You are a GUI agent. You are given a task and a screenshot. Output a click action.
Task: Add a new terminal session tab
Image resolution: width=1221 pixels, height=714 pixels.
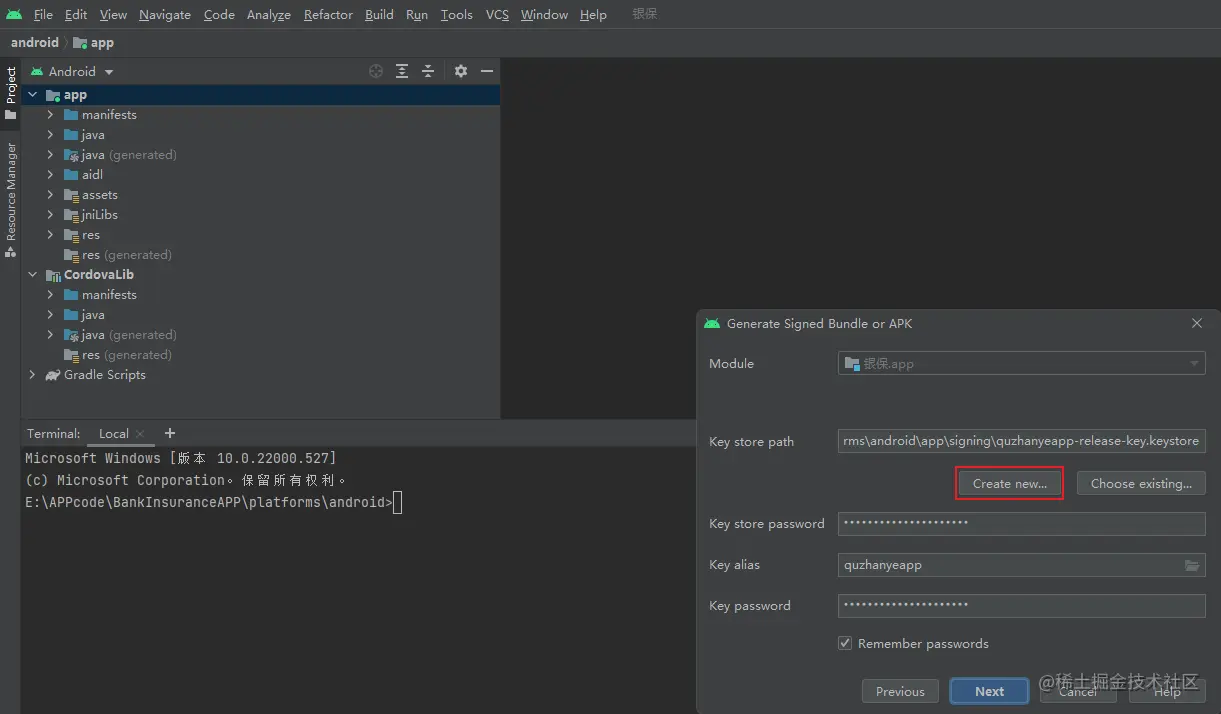(x=170, y=433)
